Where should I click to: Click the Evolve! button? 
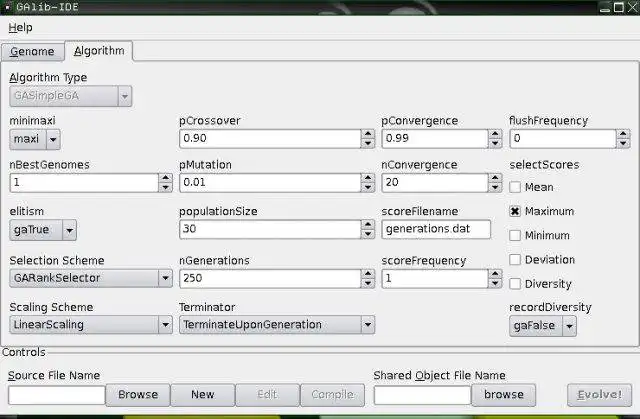(599, 395)
